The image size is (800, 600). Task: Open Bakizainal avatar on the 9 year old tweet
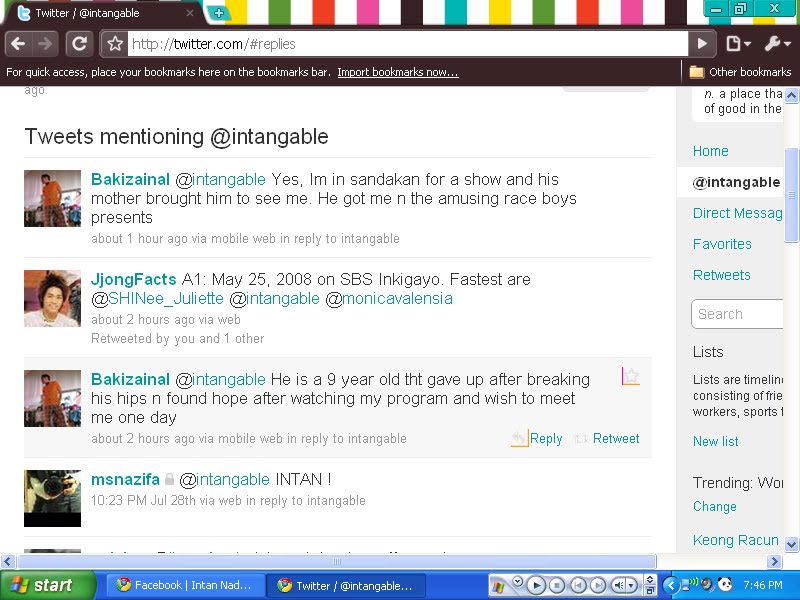pos(53,398)
